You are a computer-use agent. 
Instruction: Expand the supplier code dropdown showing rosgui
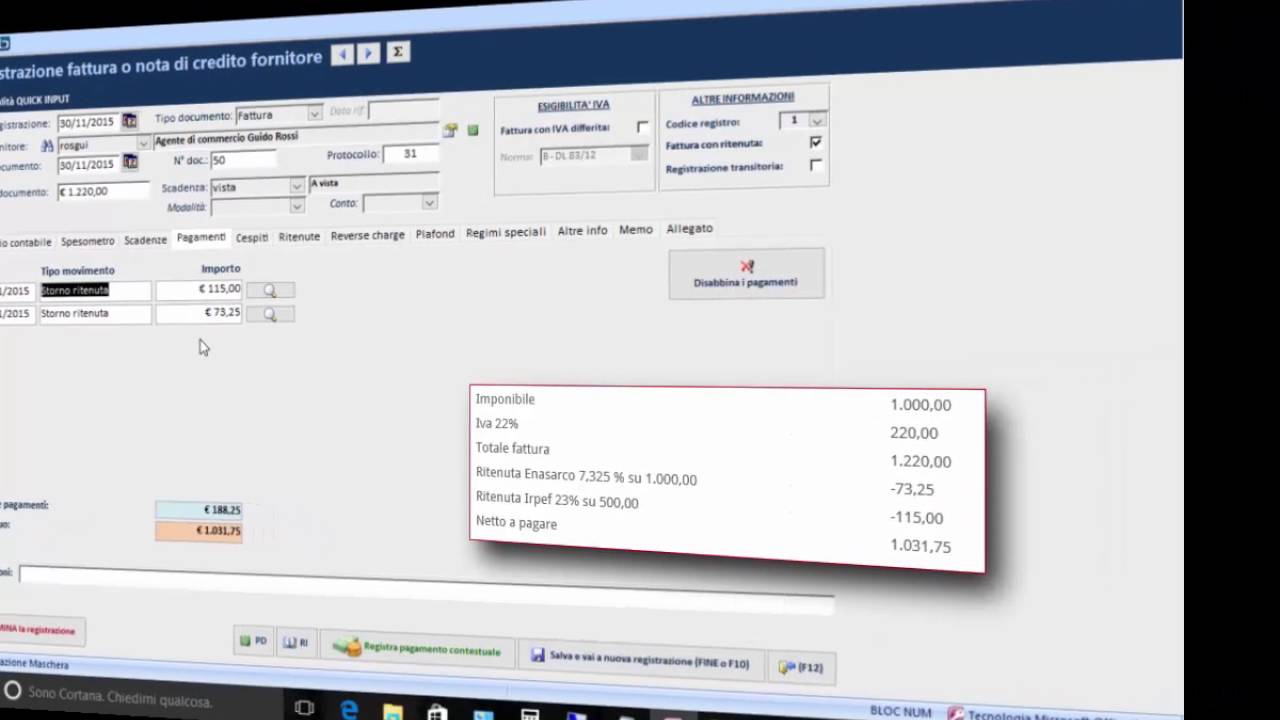tap(144, 143)
